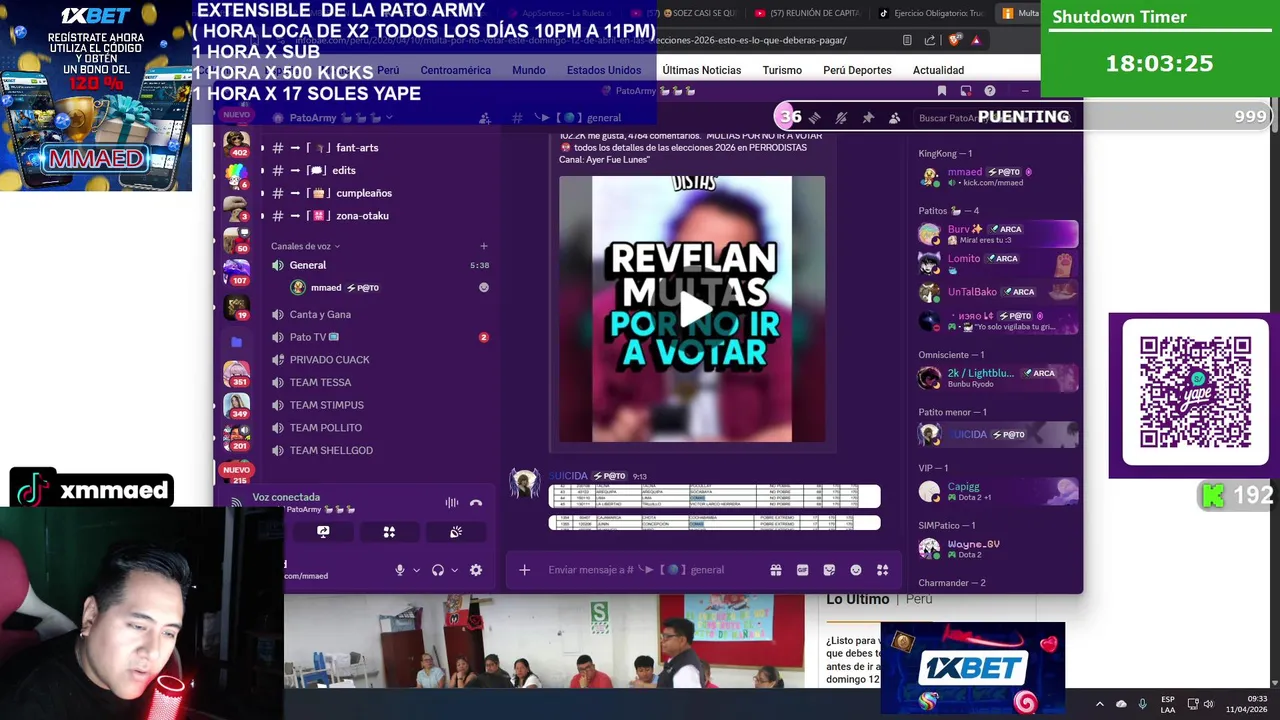Join the TEAM STIMPUS voice channel

pos(380,405)
